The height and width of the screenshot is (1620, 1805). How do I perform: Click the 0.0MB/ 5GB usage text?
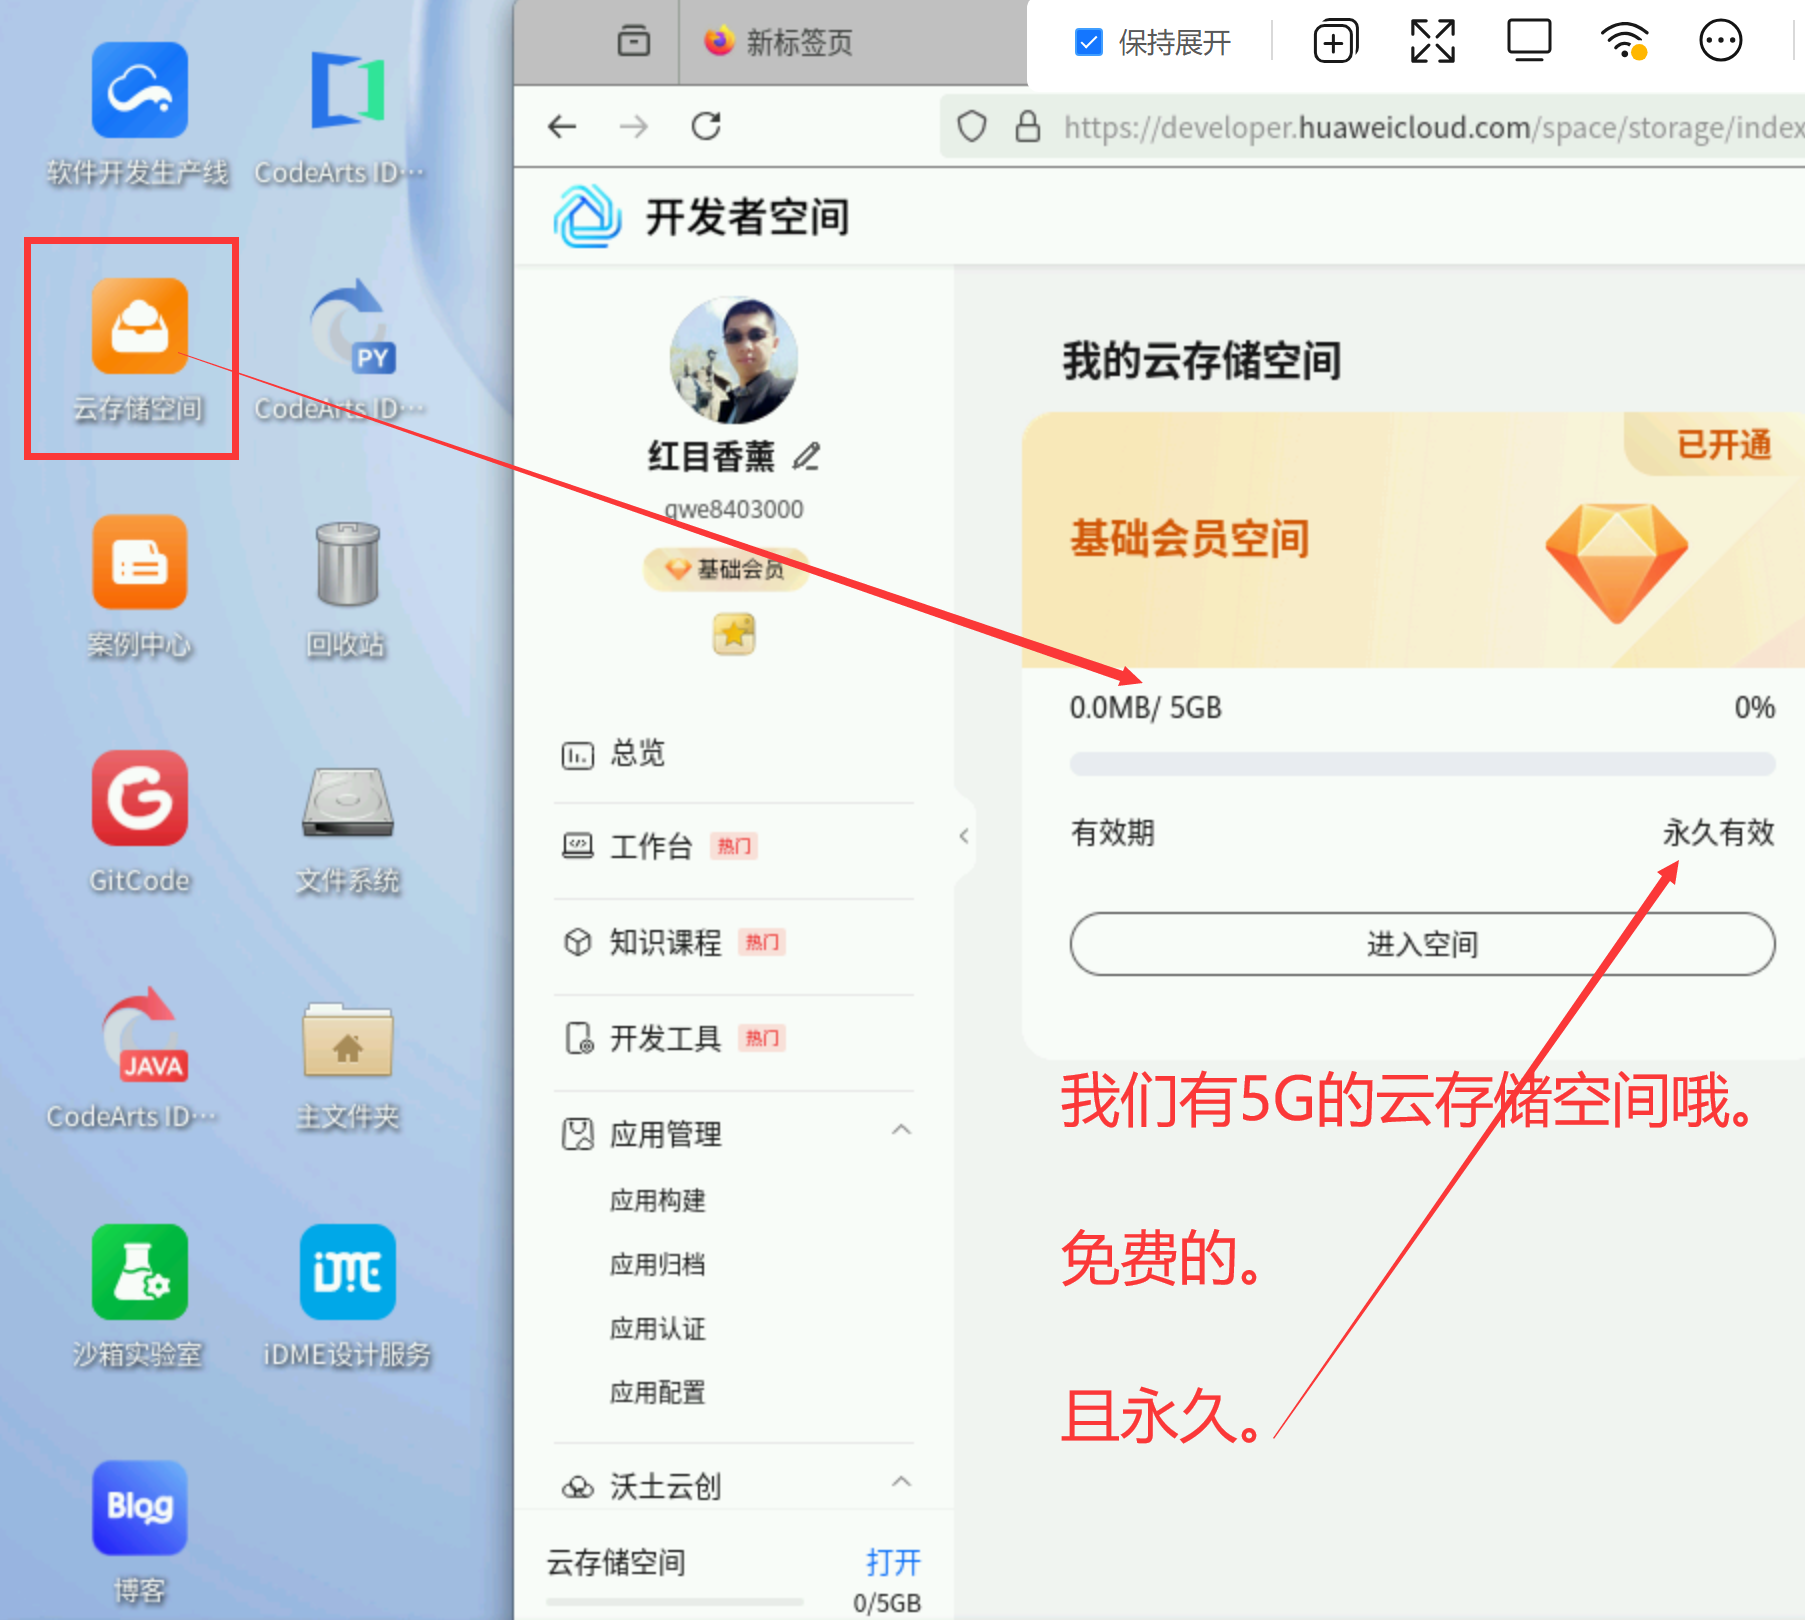(x=1146, y=708)
